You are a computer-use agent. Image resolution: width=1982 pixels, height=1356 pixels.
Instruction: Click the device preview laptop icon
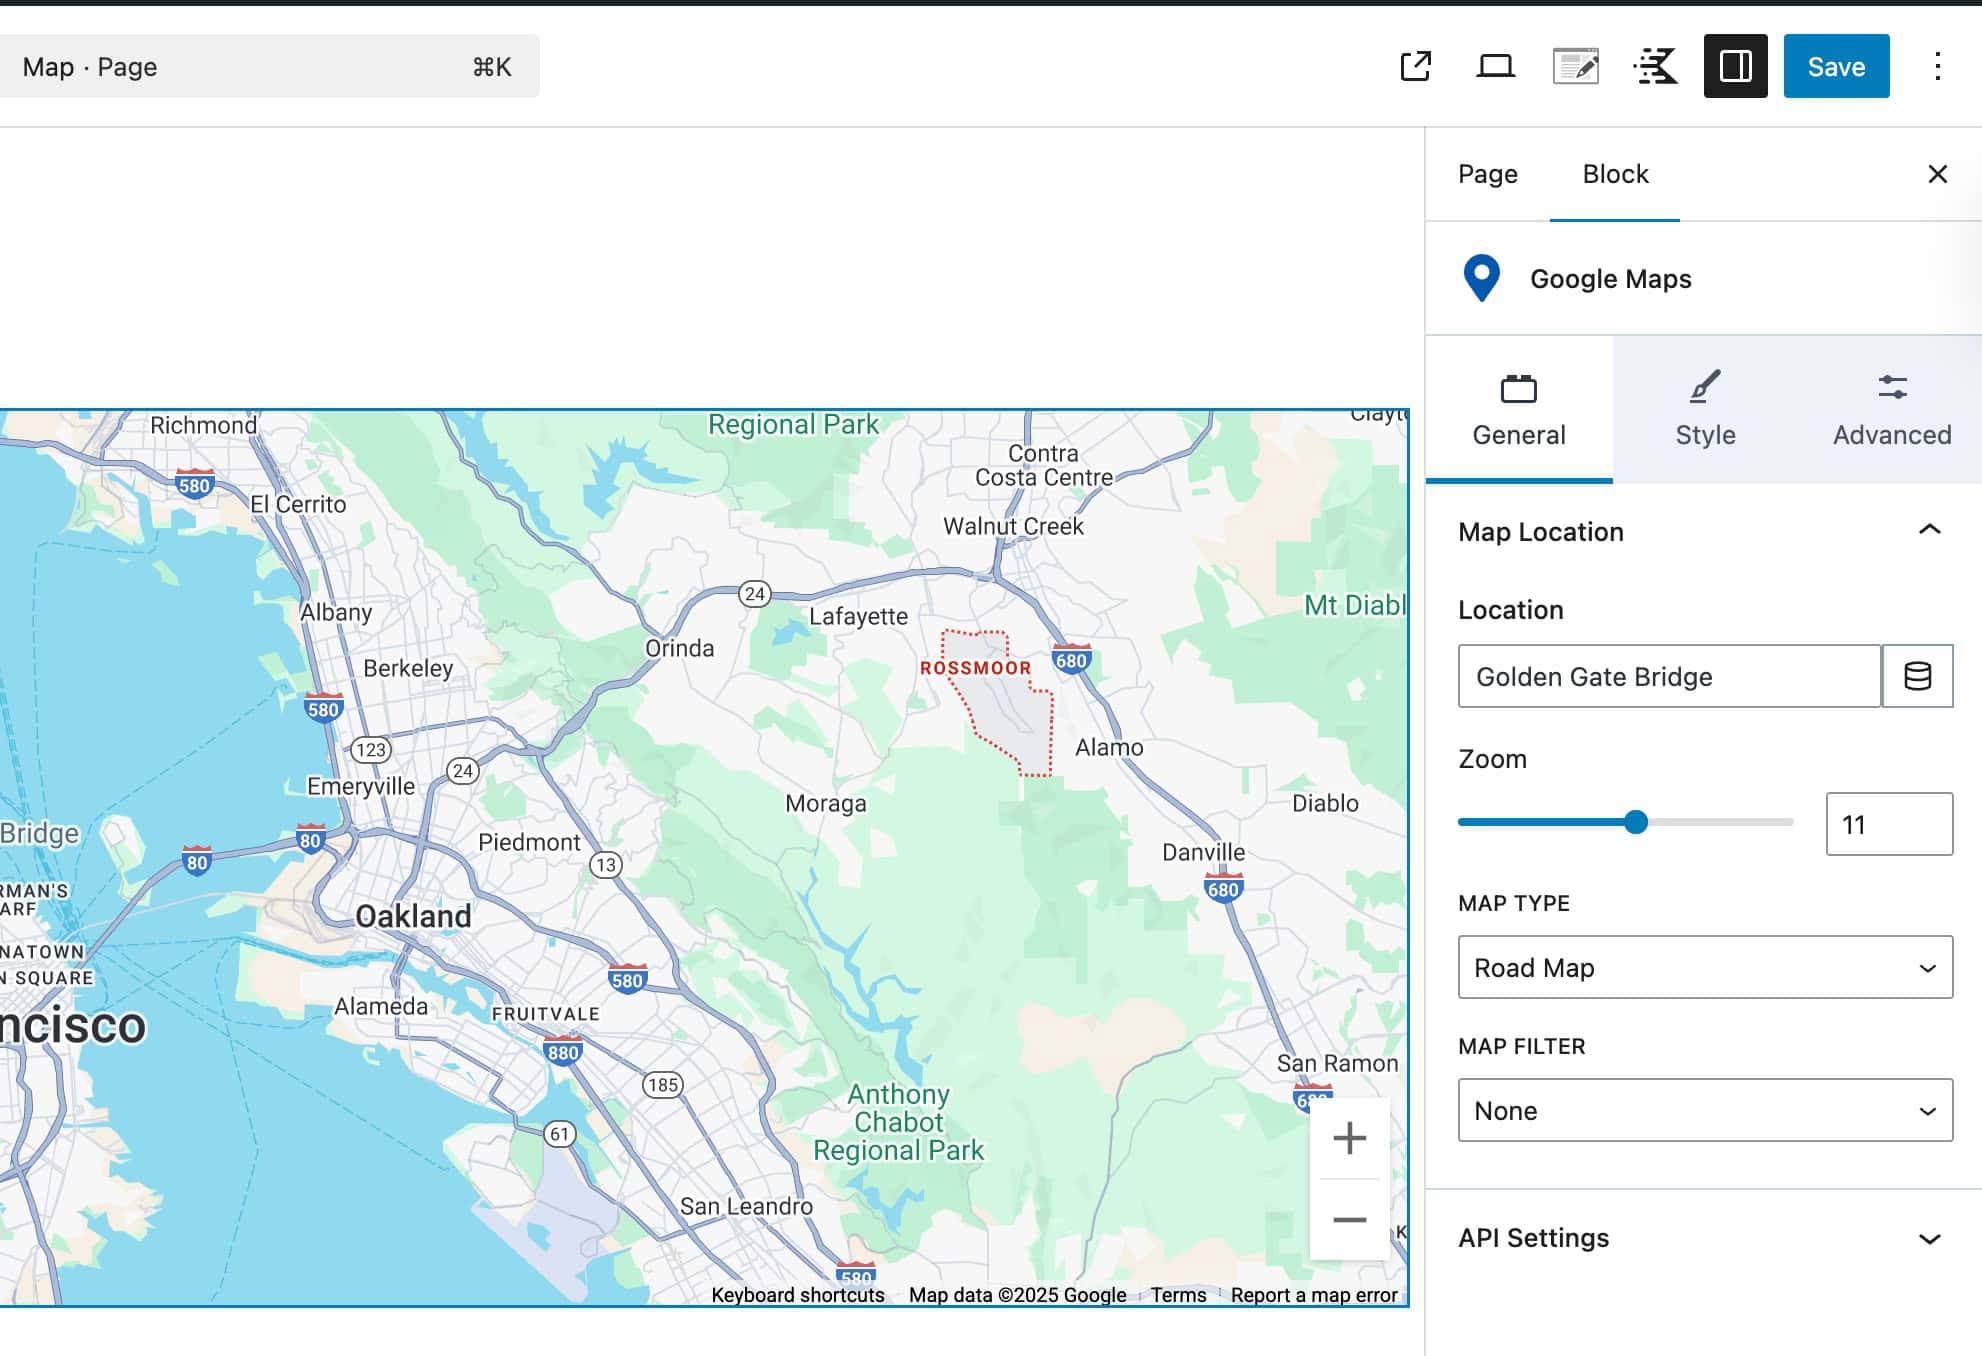pyautogui.click(x=1495, y=66)
